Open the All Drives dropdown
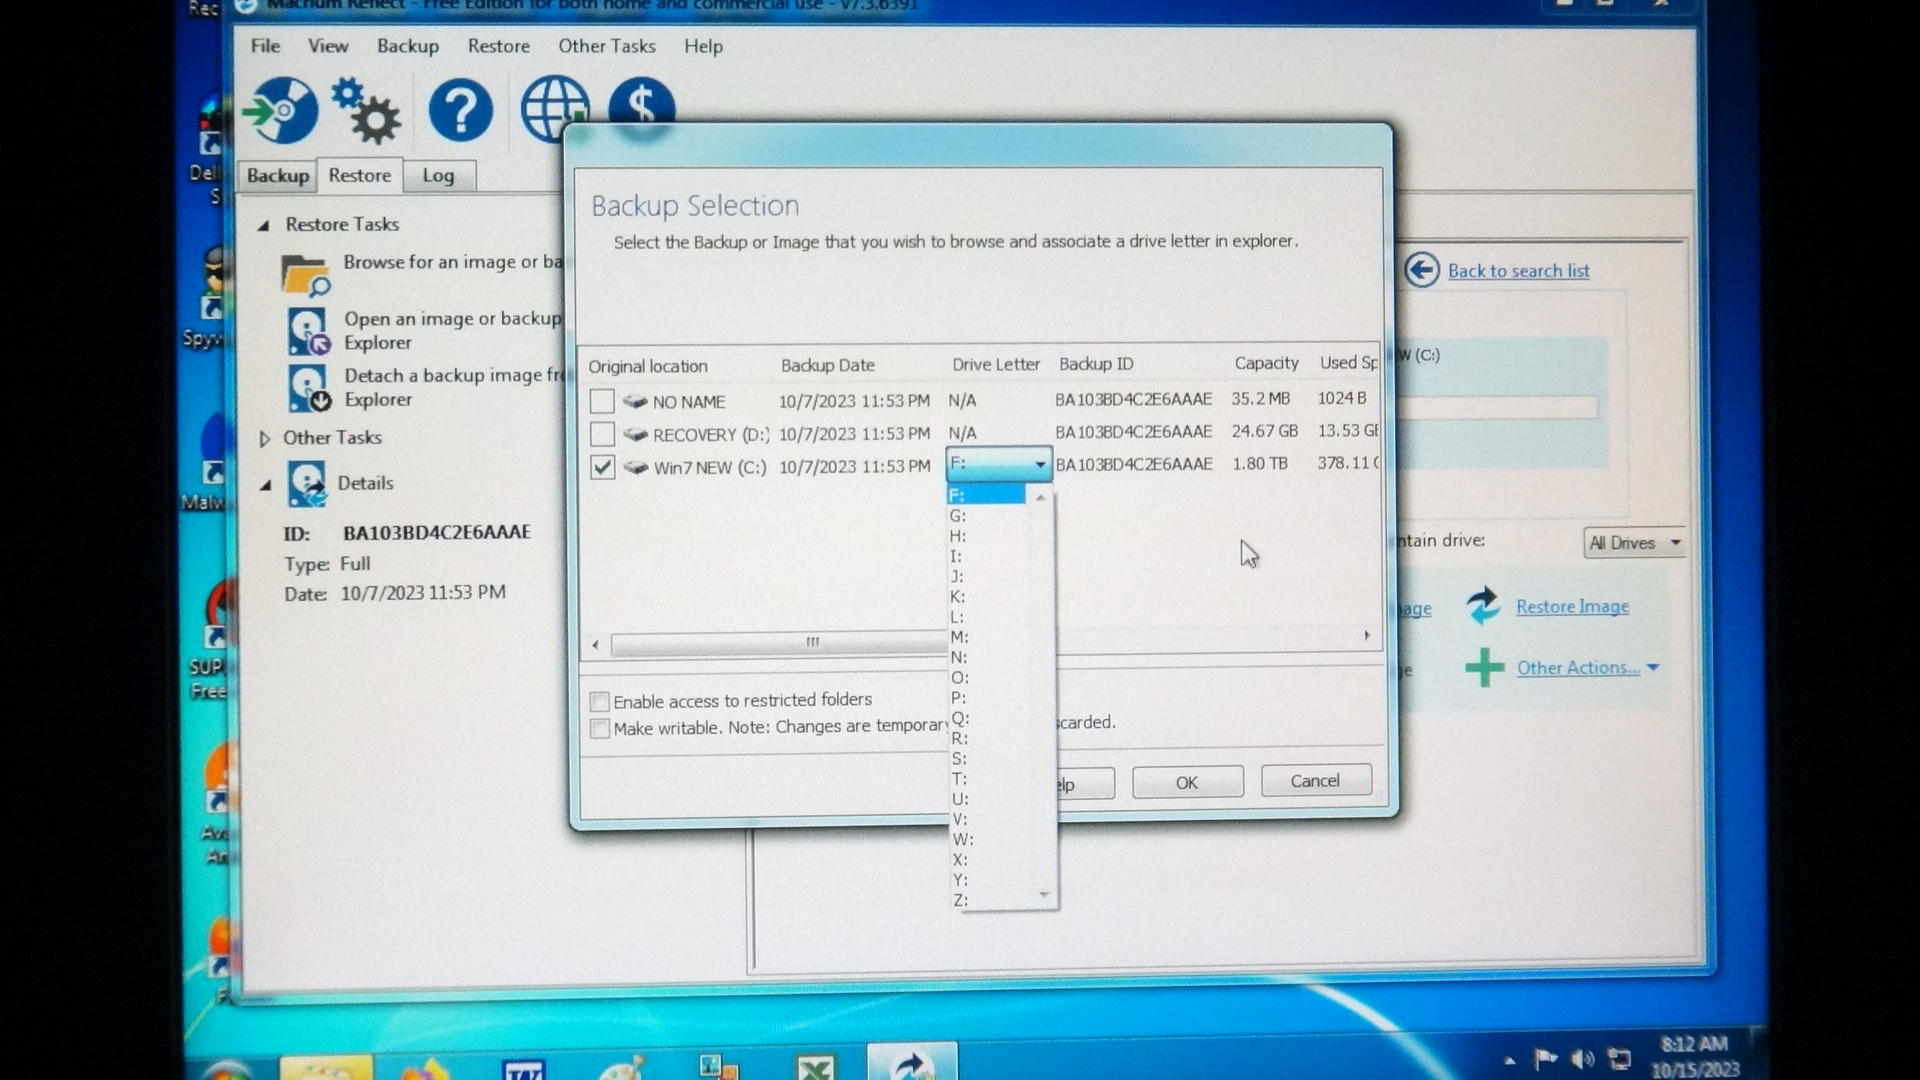The image size is (1920, 1080). tap(1634, 542)
